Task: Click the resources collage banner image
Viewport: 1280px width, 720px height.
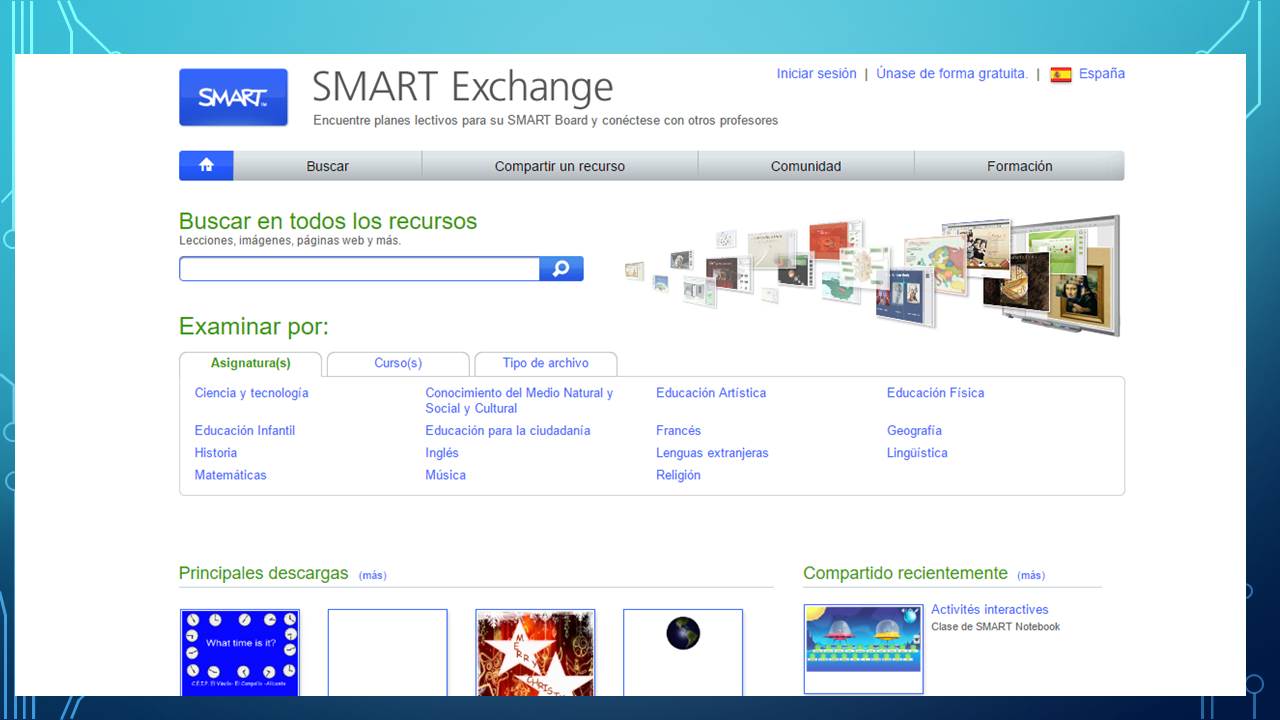Action: pos(872,275)
